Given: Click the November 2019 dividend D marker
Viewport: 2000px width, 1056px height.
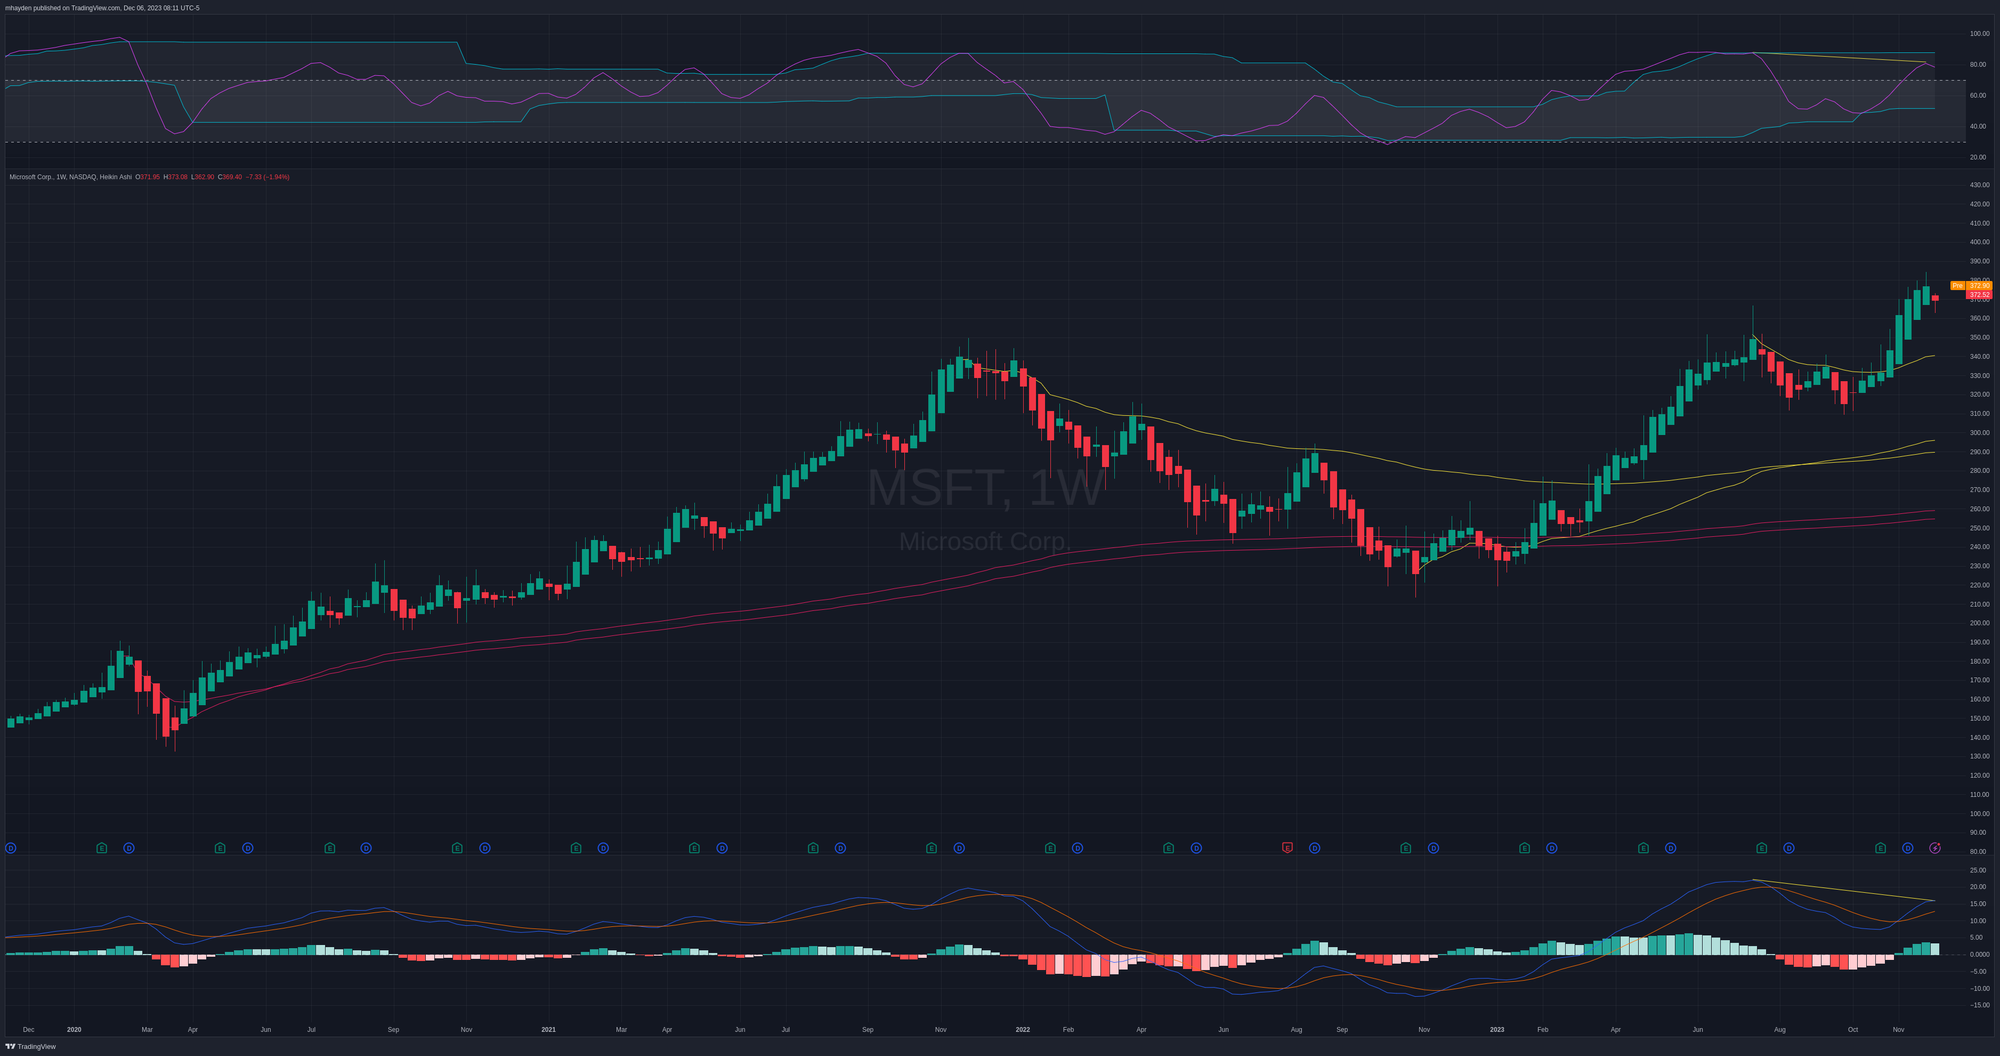Looking at the screenshot, I should tap(11, 848).
